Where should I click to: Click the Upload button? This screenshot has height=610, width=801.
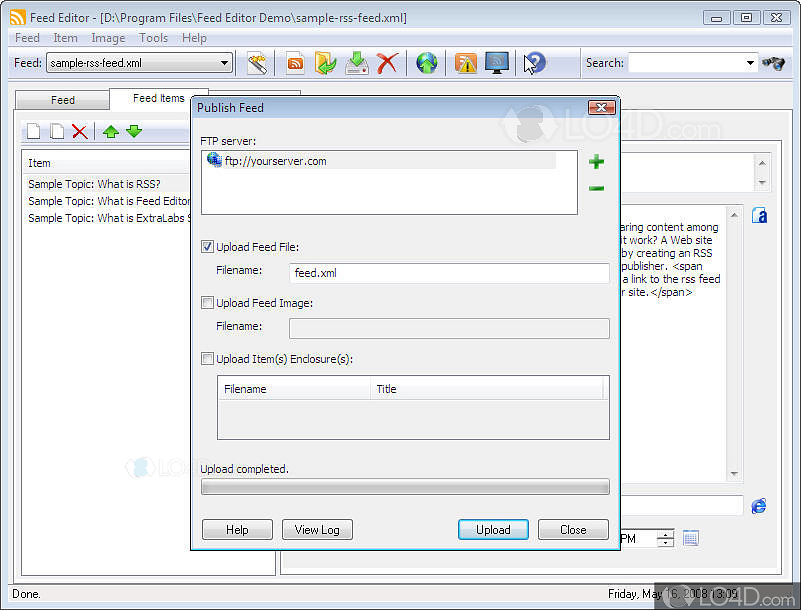click(493, 530)
